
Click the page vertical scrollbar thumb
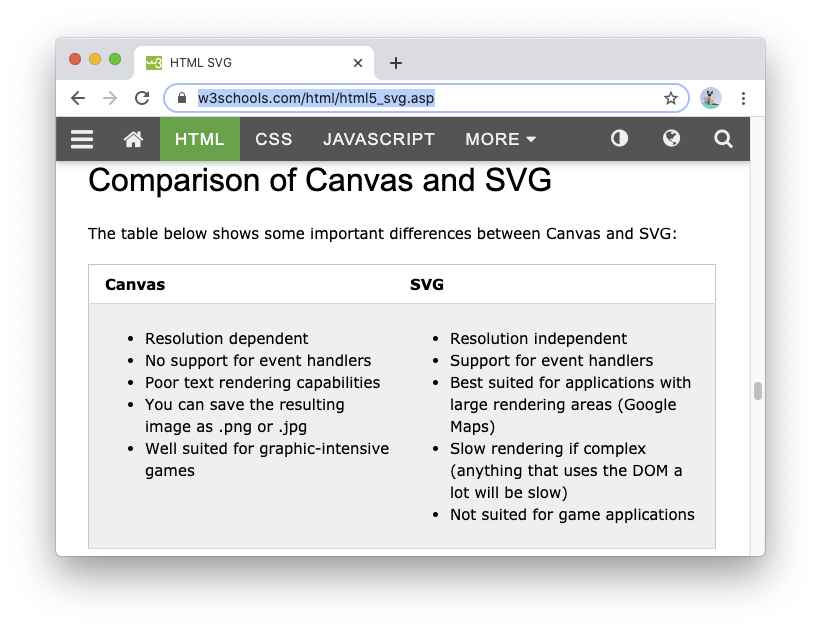pos(757,390)
